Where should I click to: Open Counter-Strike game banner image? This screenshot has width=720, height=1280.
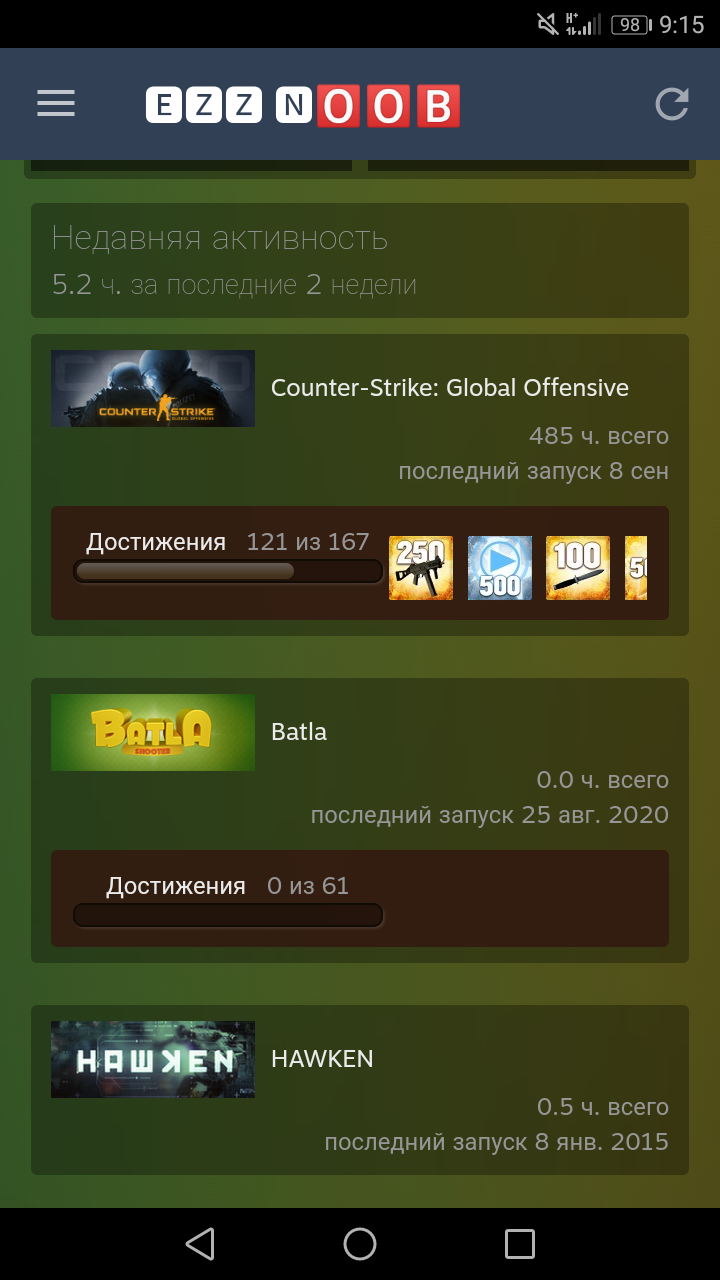pyautogui.click(x=153, y=388)
